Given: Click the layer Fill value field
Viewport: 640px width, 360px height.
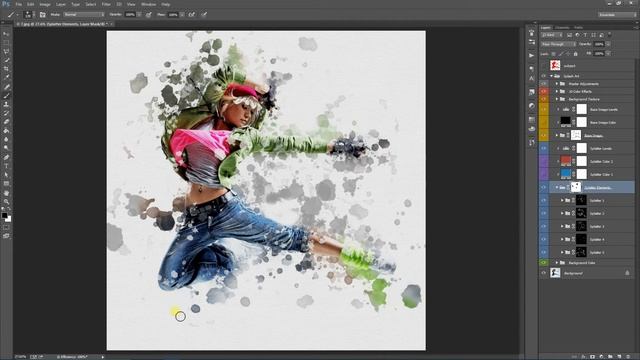Looking at the screenshot, I should (x=599, y=53).
